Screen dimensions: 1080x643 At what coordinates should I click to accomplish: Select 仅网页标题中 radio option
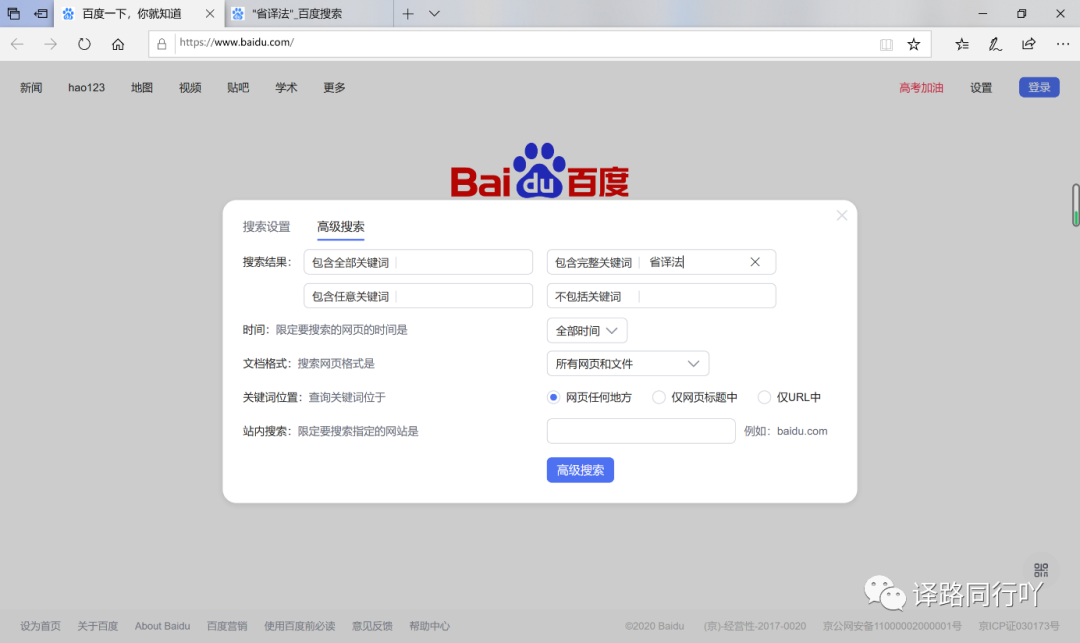pyautogui.click(x=658, y=397)
